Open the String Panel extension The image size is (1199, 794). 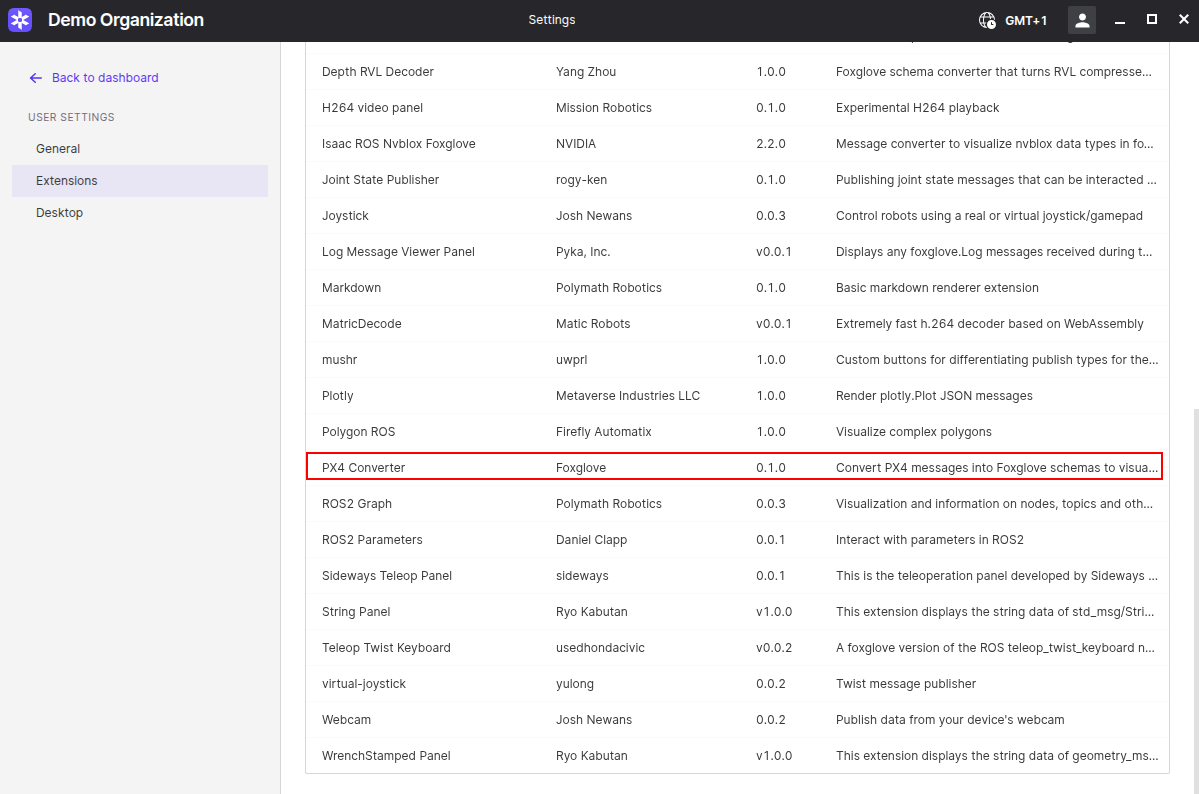[737, 611]
